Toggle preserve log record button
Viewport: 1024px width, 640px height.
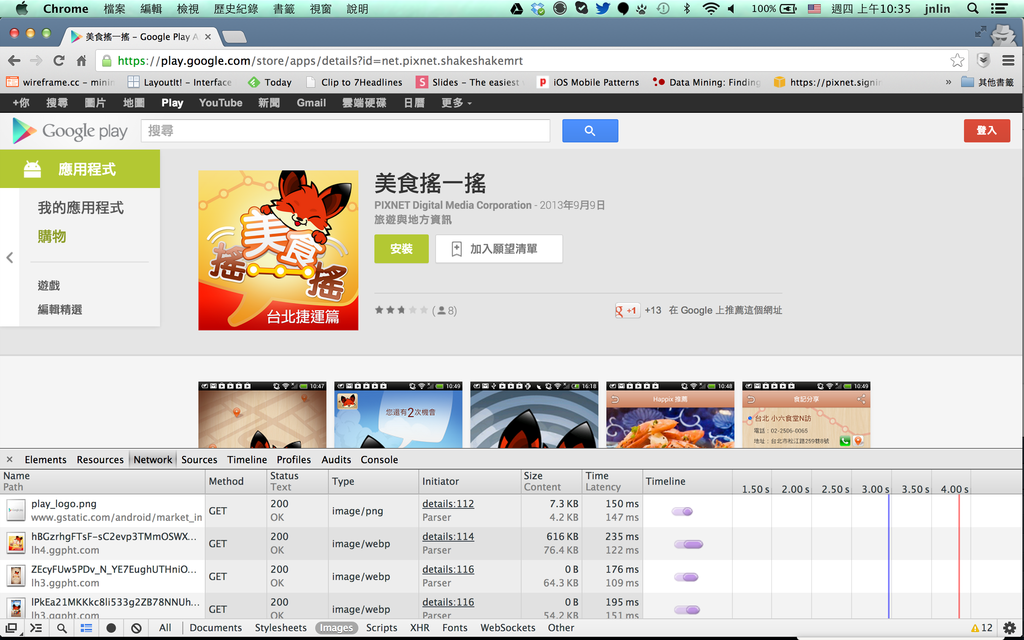coord(111,628)
